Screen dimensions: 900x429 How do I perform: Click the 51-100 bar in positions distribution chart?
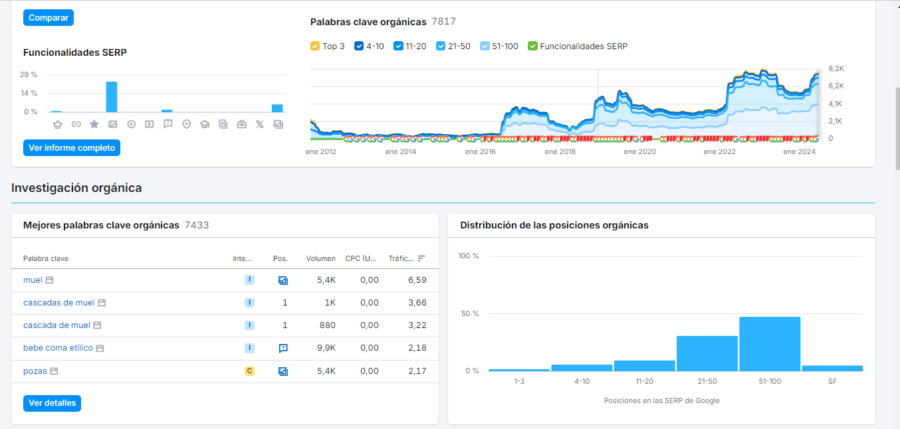pos(769,344)
